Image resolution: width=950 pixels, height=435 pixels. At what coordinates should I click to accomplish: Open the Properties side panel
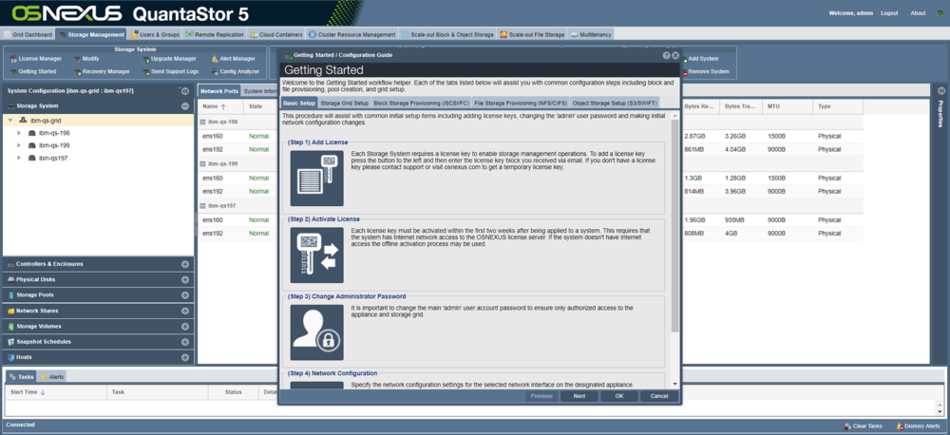point(940,114)
